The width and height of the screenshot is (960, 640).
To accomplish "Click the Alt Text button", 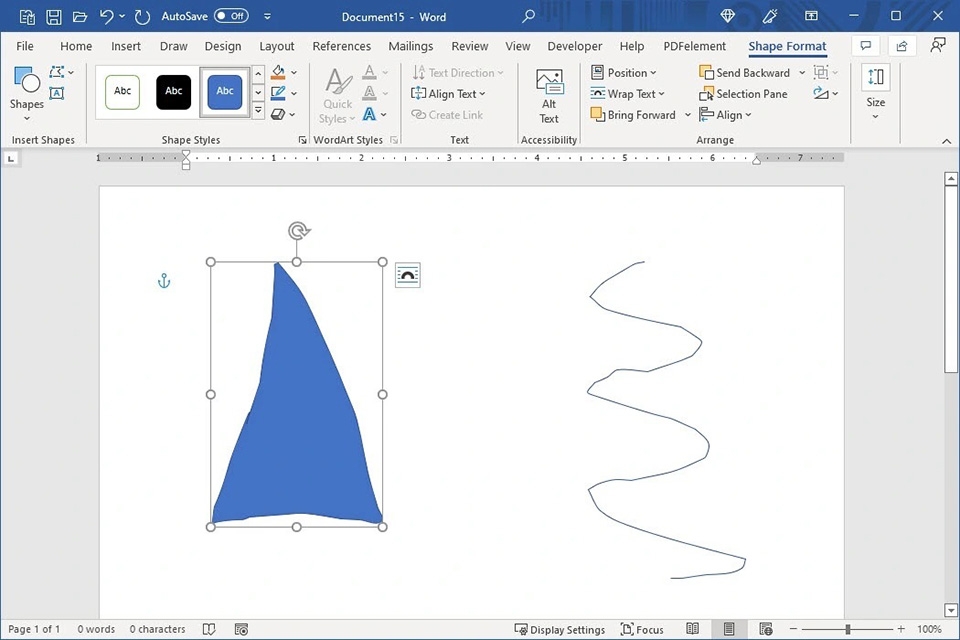I will (x=549, y=95).
